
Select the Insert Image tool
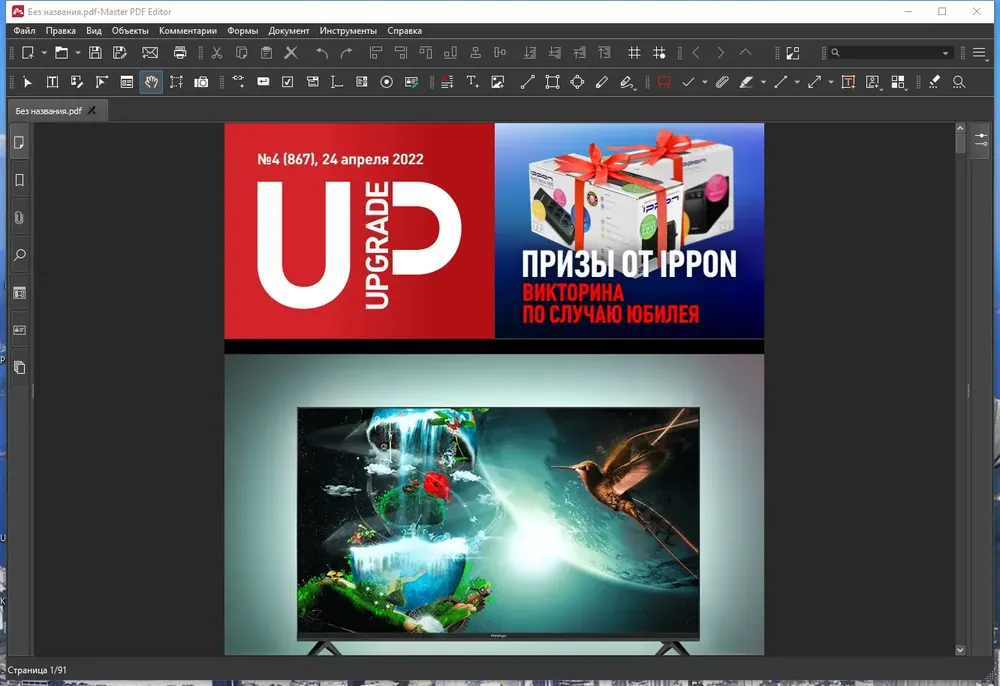497,82
